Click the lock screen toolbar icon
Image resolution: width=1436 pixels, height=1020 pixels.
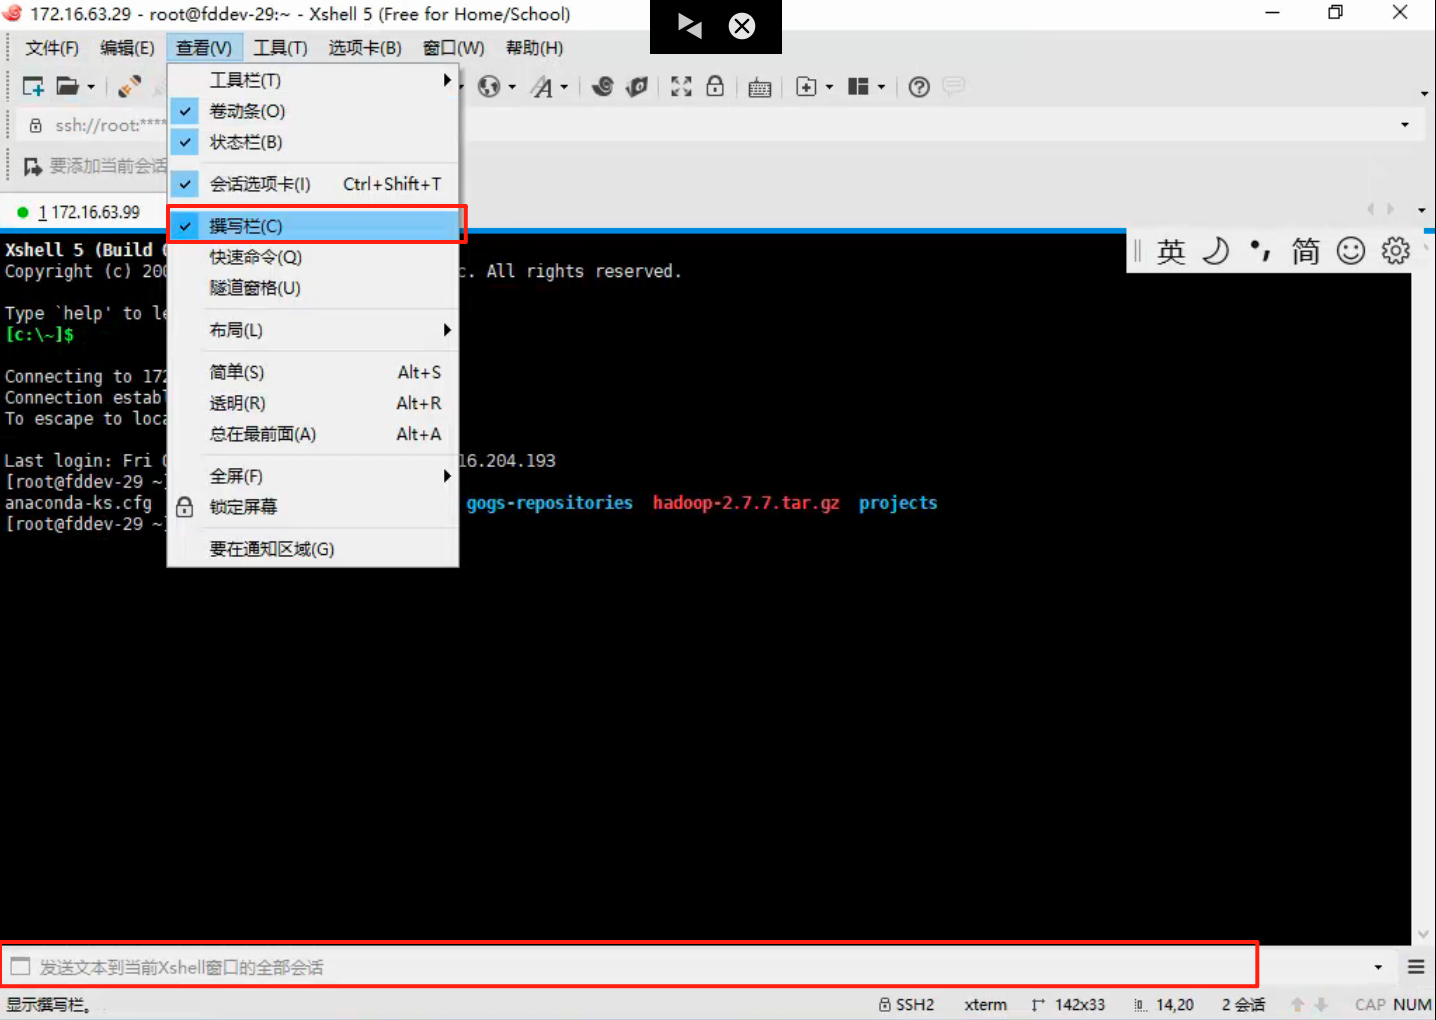coord(716,87)
